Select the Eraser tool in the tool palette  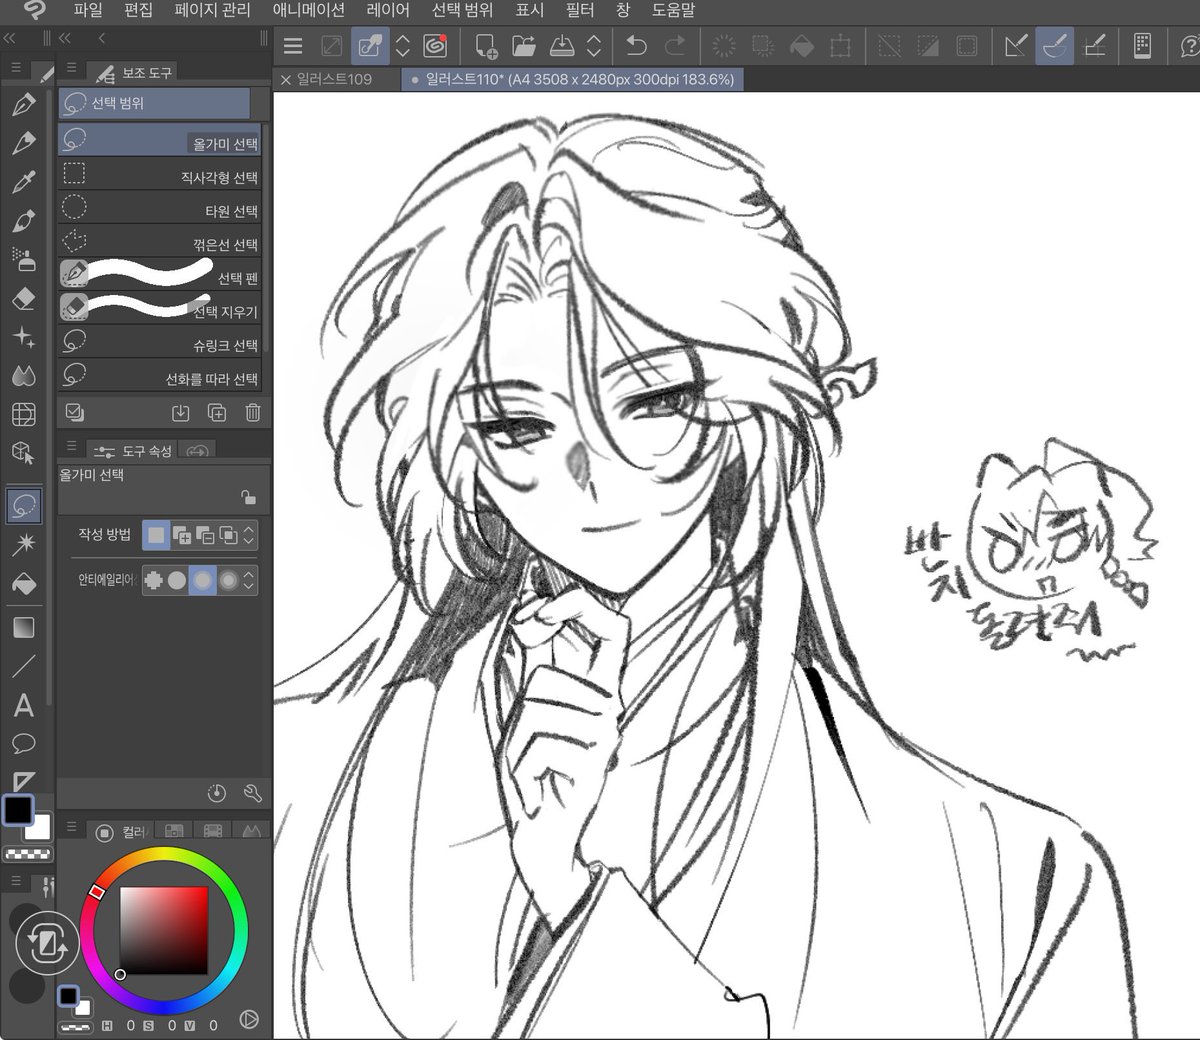[x=24, y=299]
